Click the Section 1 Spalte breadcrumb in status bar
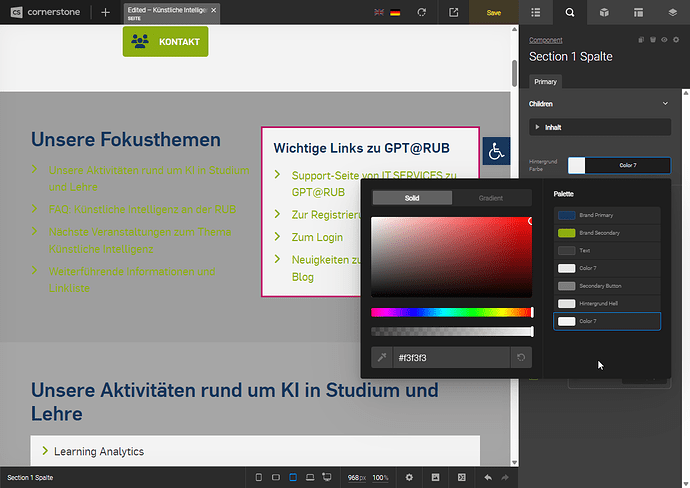The width and height of the screenshot is (690, 488). pos(30,477)
